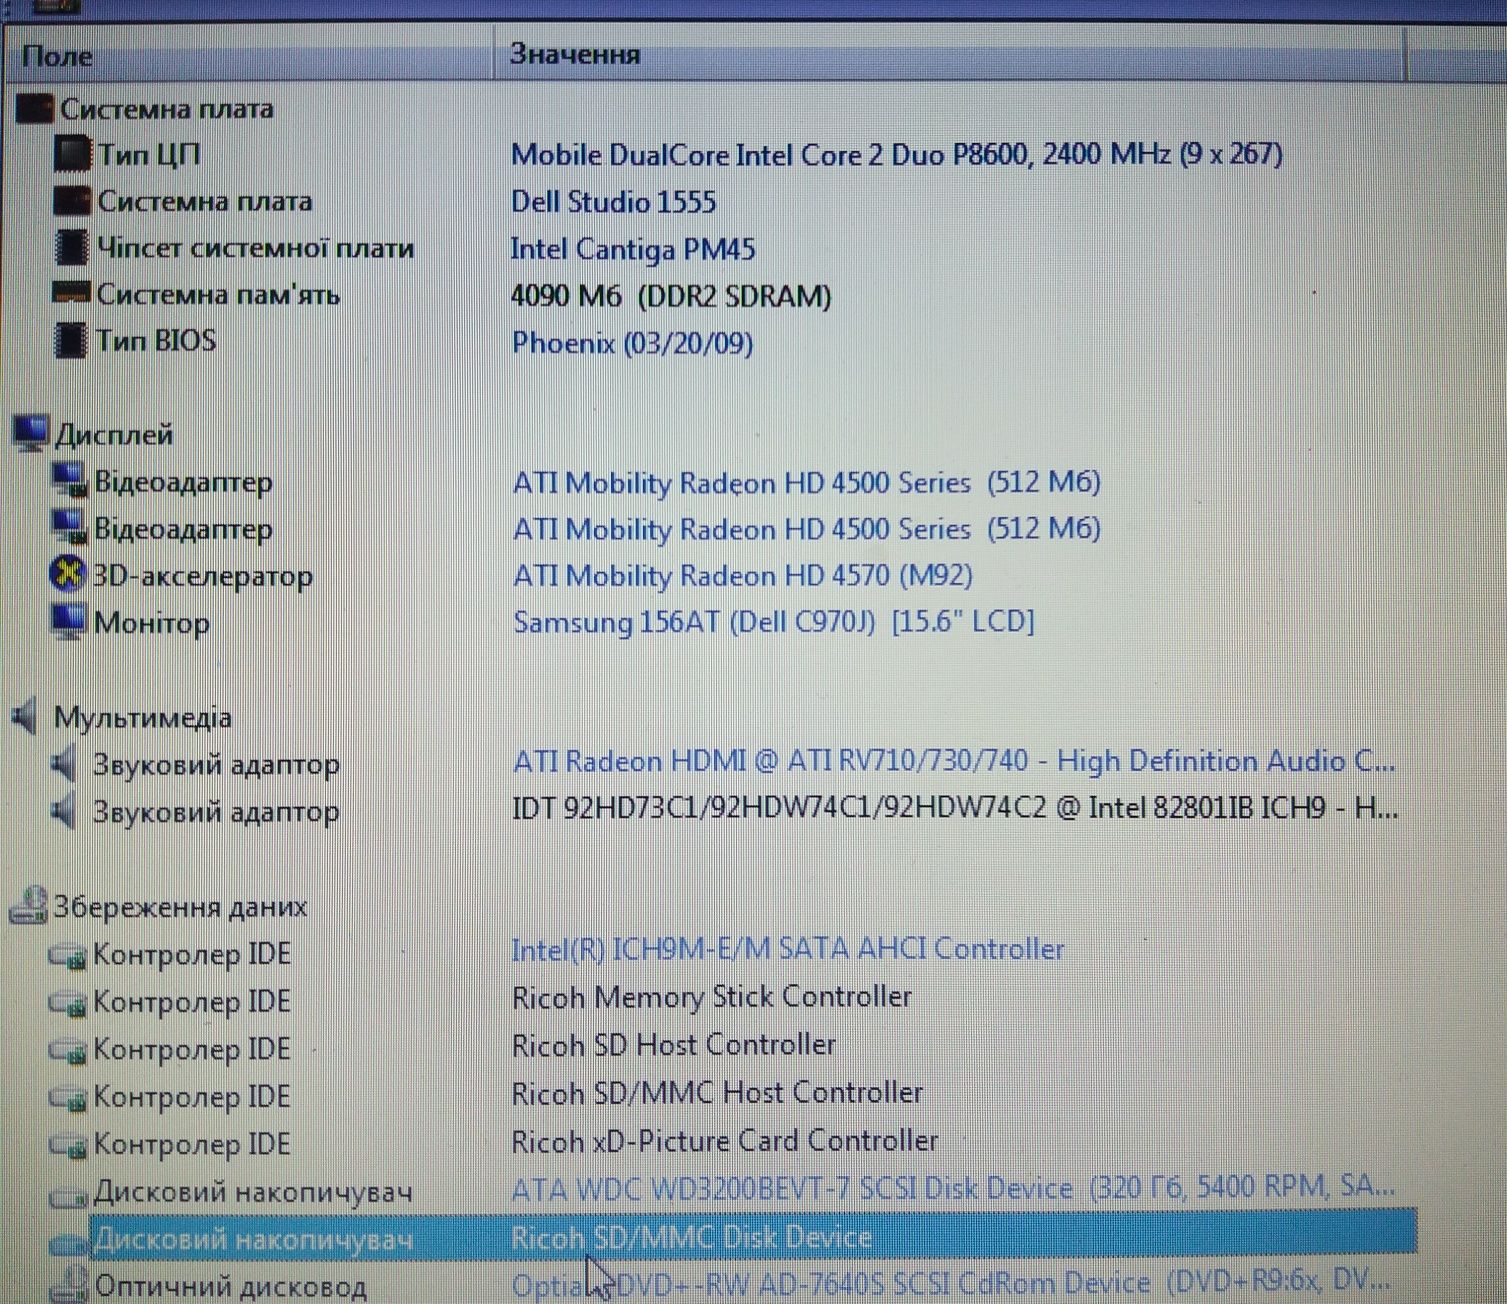Click the 3D-акселератор icon
This screenshot has width=1507, height=1304.
point(68,575)
